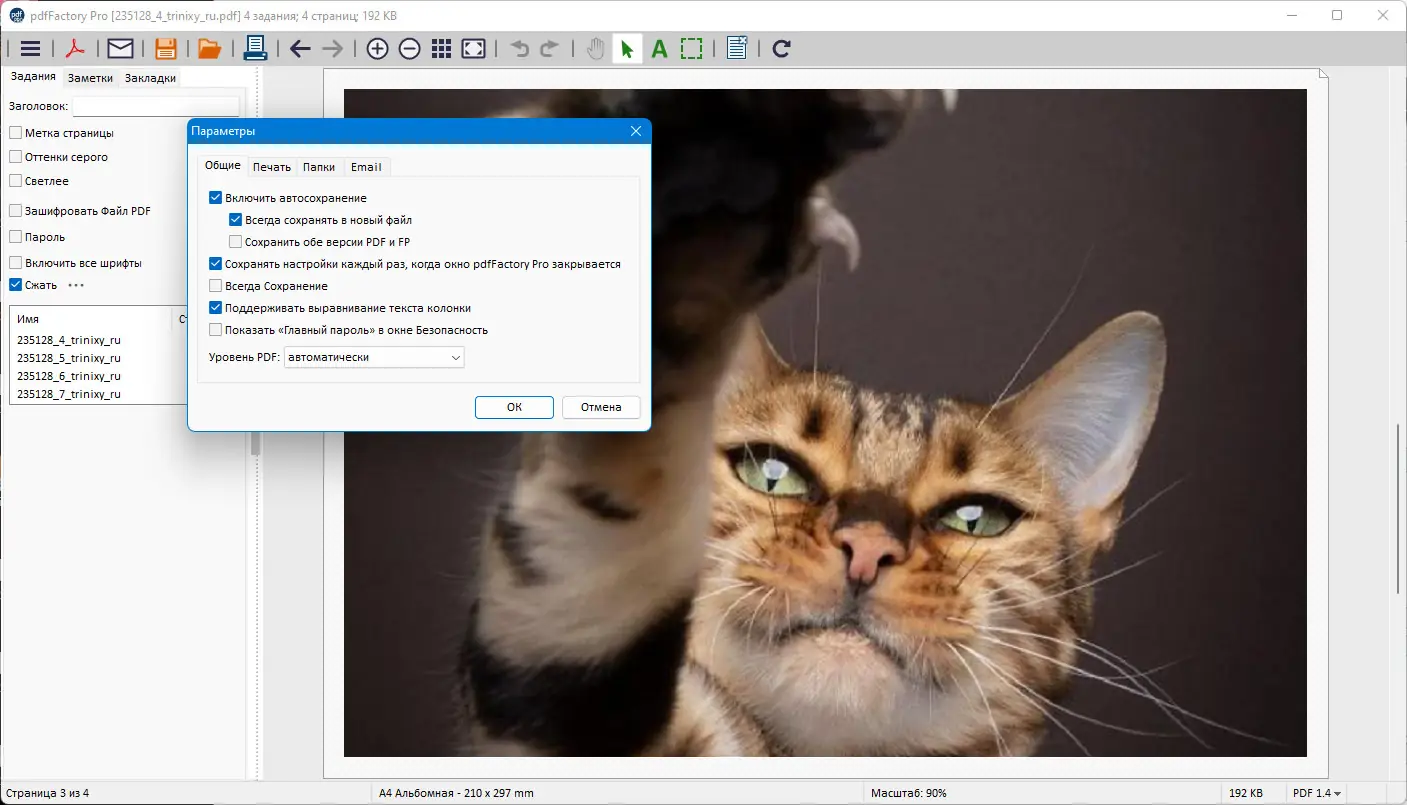
Task: Select the text tool 'A'
Action: pyautogui.click(x=659, y=48)
